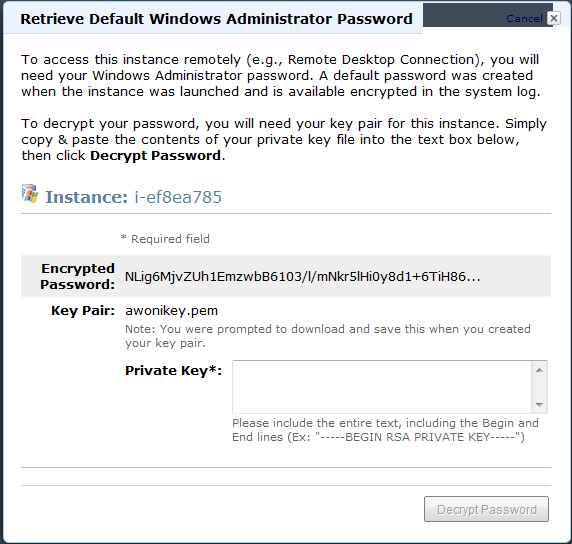Click the Instance heading text

click(x=86, y=197)
